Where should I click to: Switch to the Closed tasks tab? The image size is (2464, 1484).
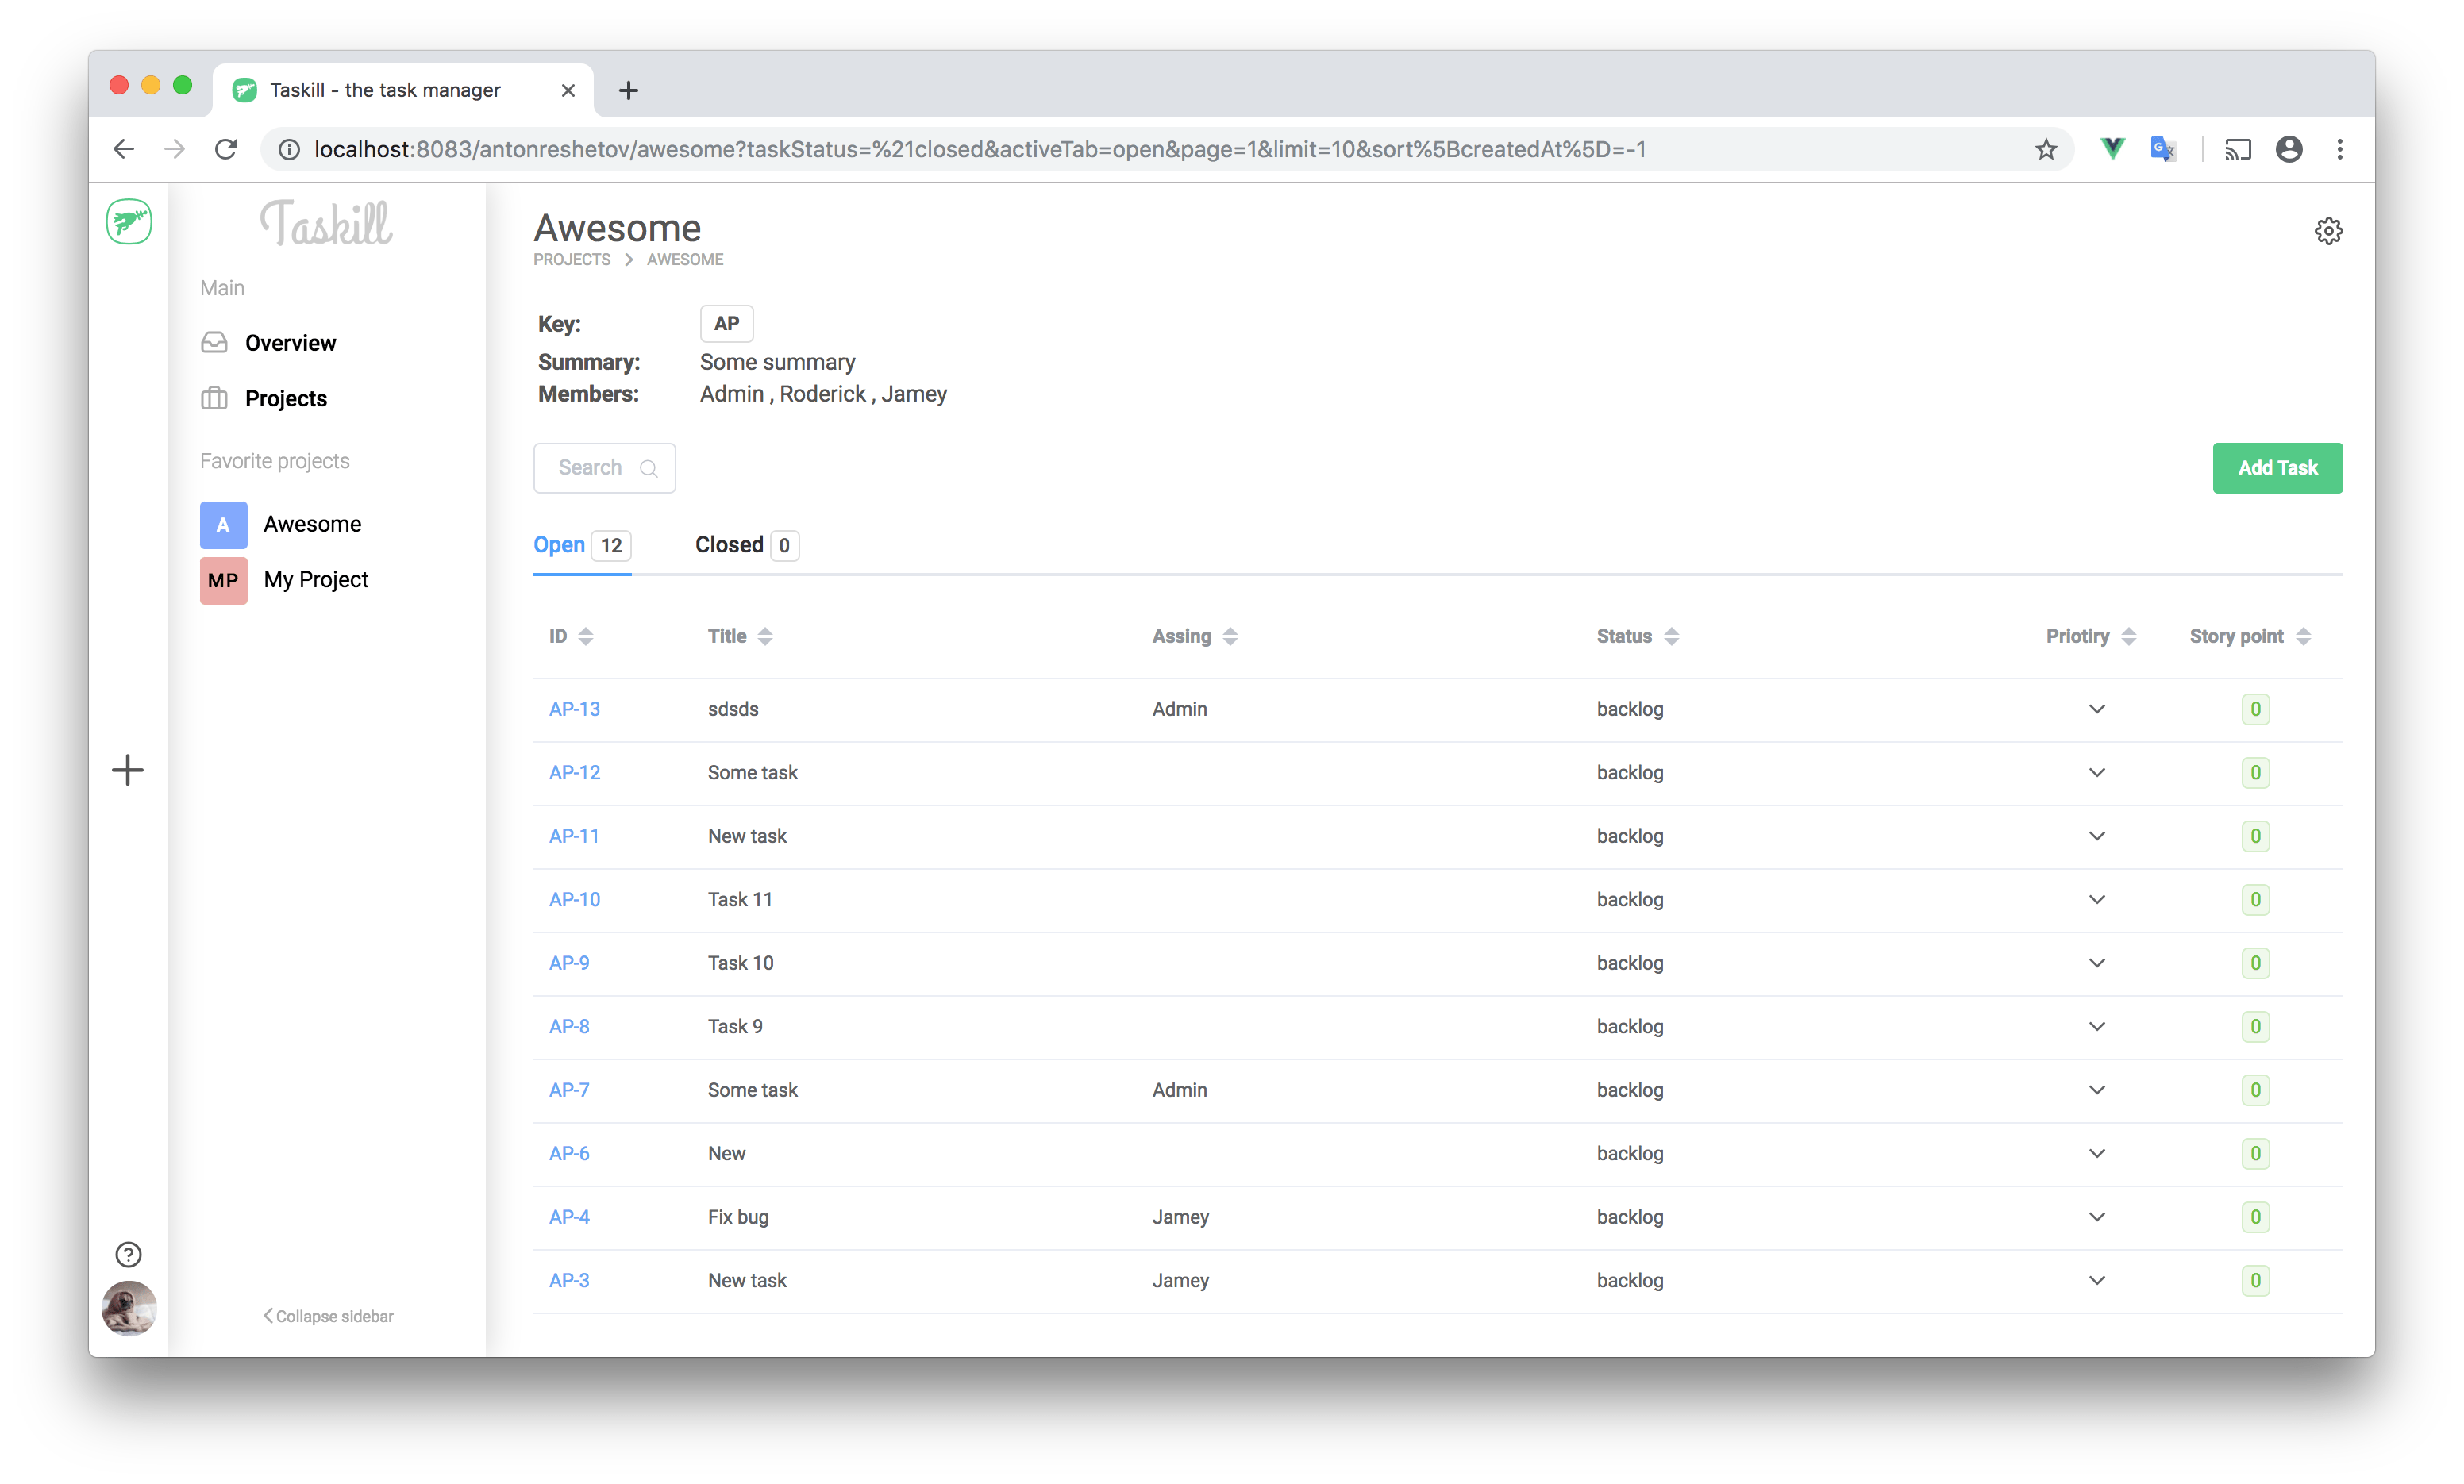click(746, 545)
